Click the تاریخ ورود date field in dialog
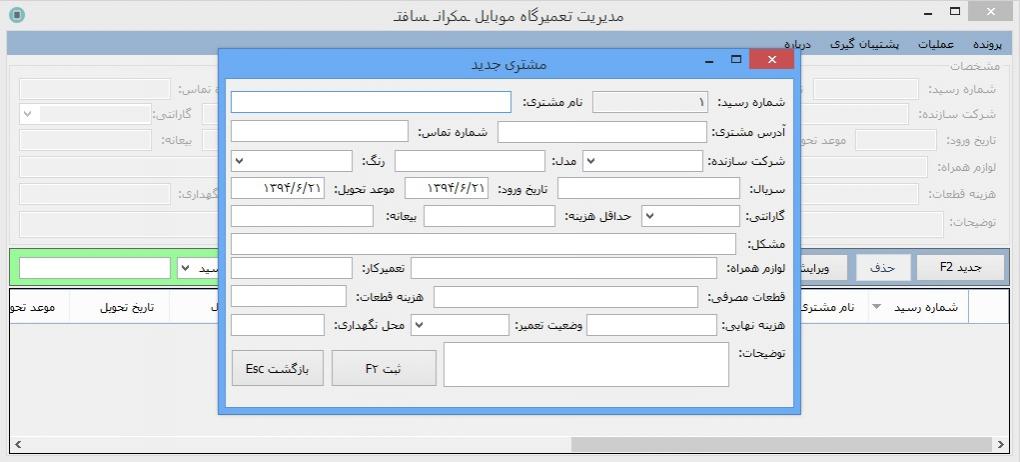The width and height of the screenshot is (1020, 462). point(446,189)
